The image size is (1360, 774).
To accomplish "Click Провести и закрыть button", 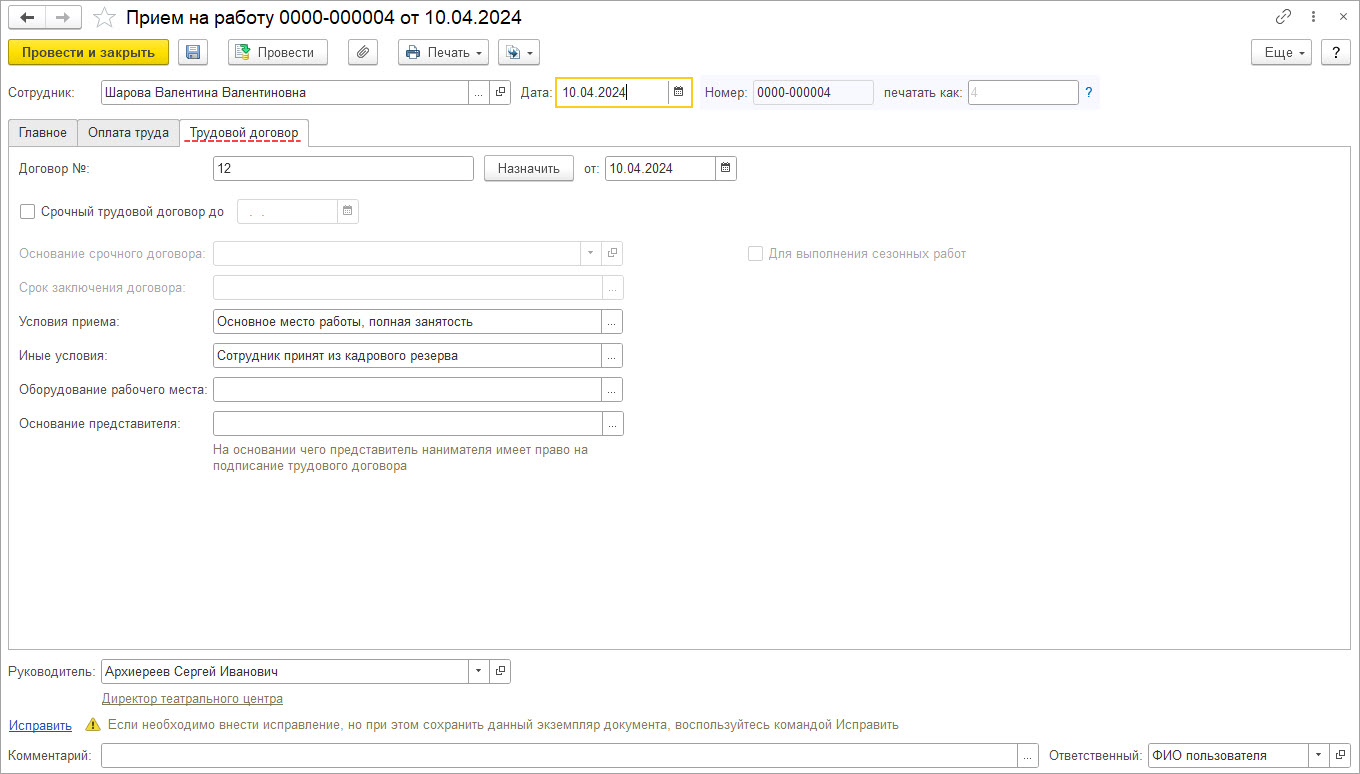I will pyautogui.click(x=88, y=53).
